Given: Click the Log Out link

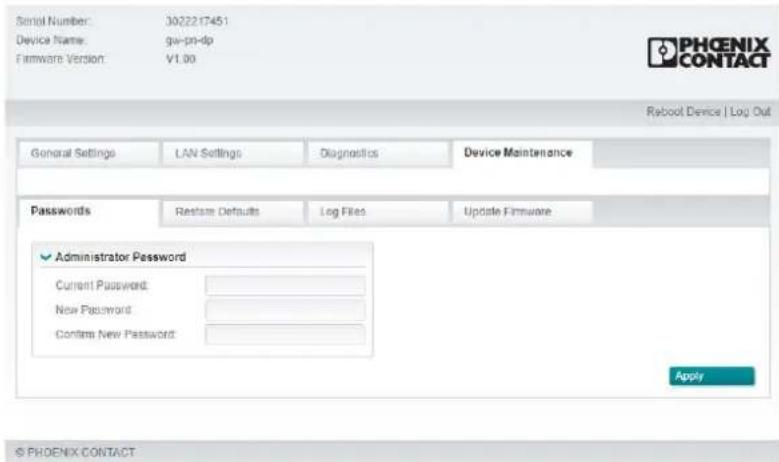Looking at the screenshot, I should 750,112.
